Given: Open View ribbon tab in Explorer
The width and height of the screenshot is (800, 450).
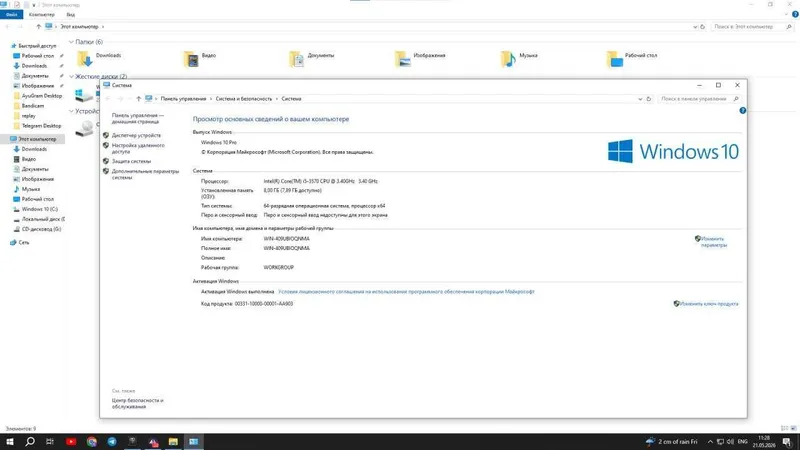Looking at the screenshot, I should [70, 15].
